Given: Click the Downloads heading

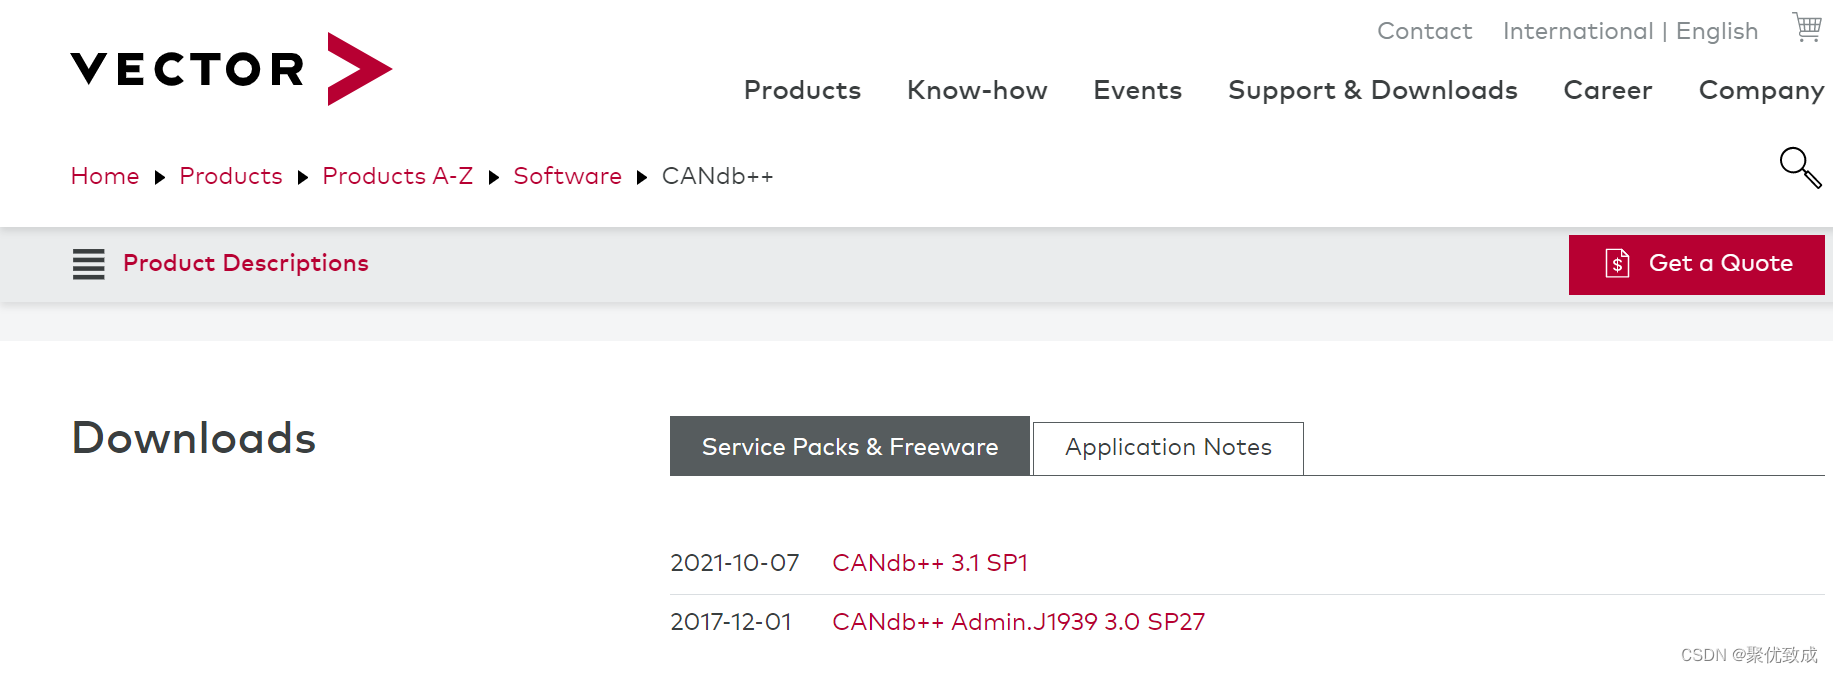Looking at the screenshot, I should pos(194,438).
